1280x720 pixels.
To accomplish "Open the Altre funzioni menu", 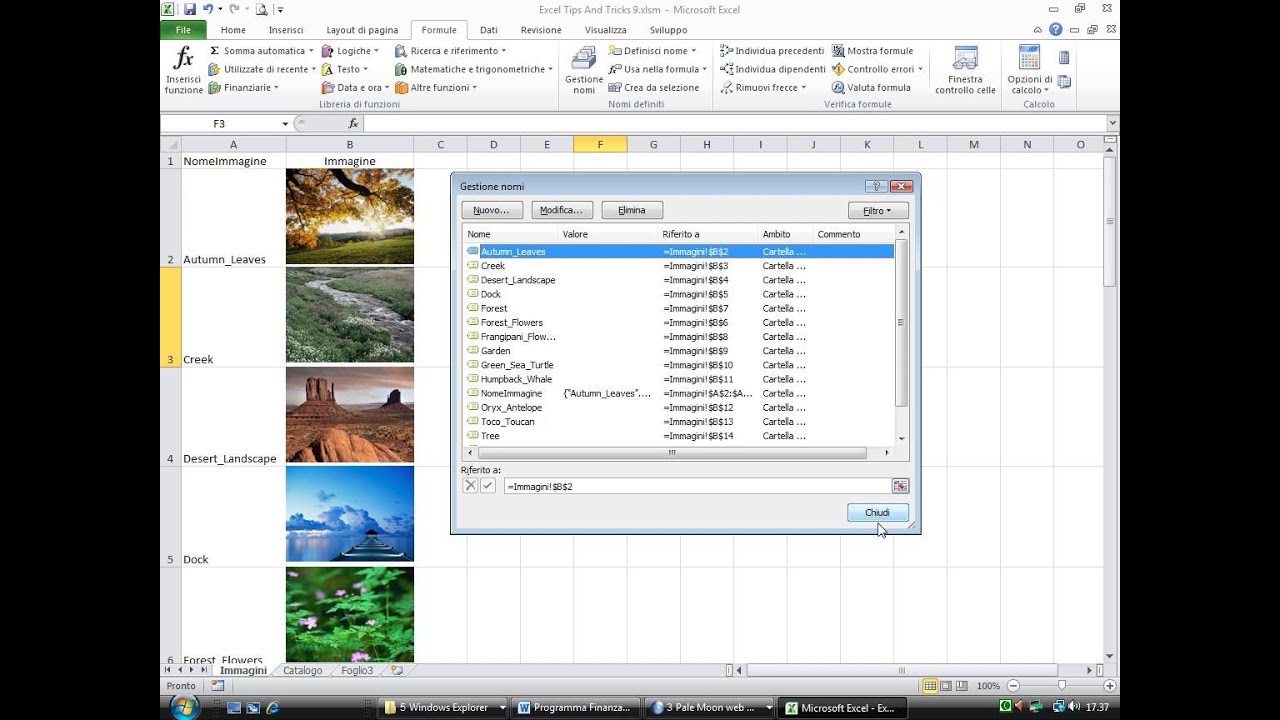I will tap(436, 87).
